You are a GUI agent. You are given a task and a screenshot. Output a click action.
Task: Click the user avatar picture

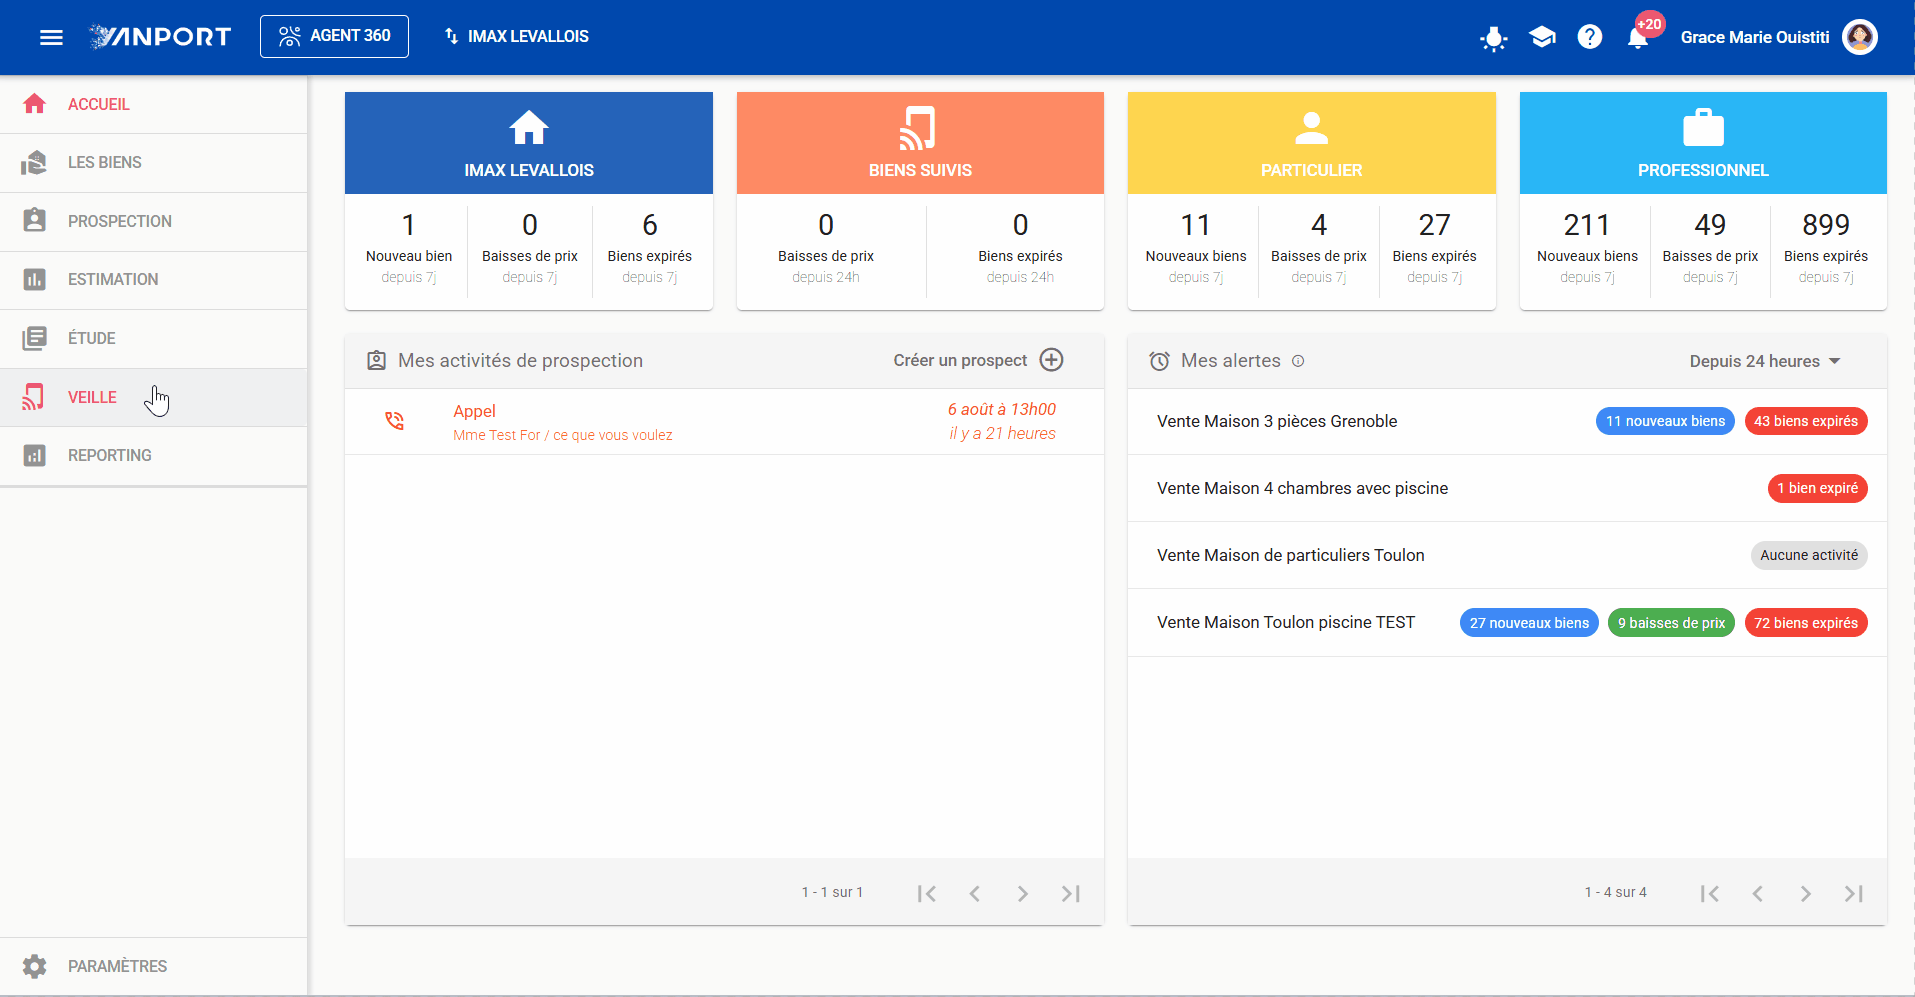click(x=1860, y=37)
